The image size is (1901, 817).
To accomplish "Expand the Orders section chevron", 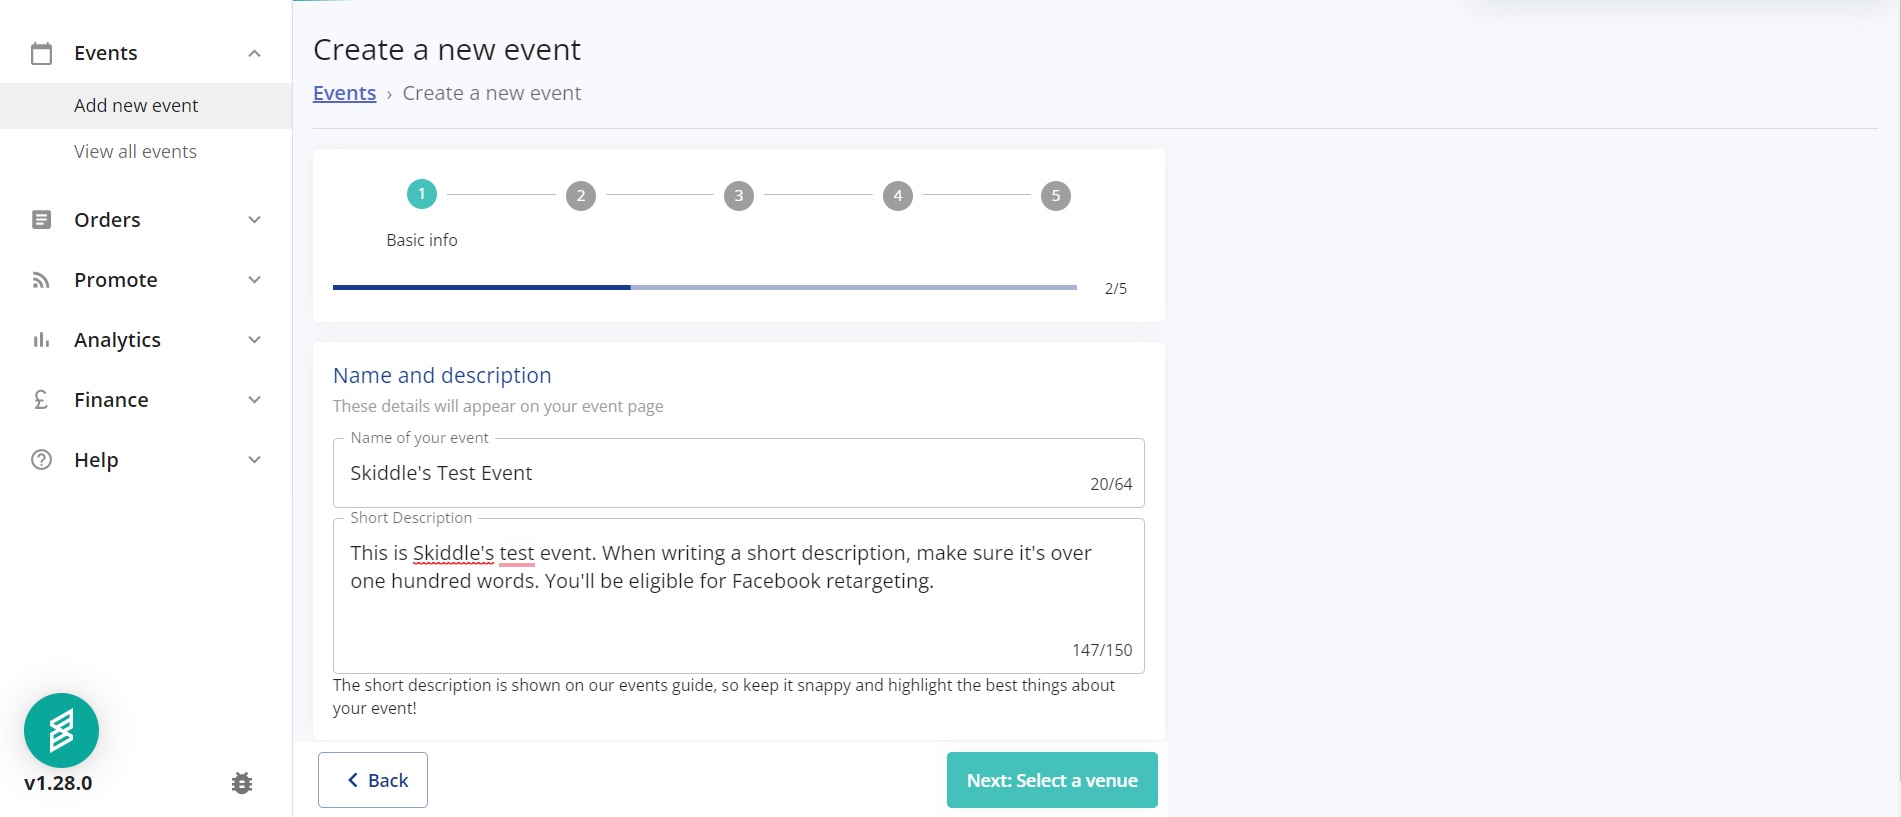I will click(254, 220).
